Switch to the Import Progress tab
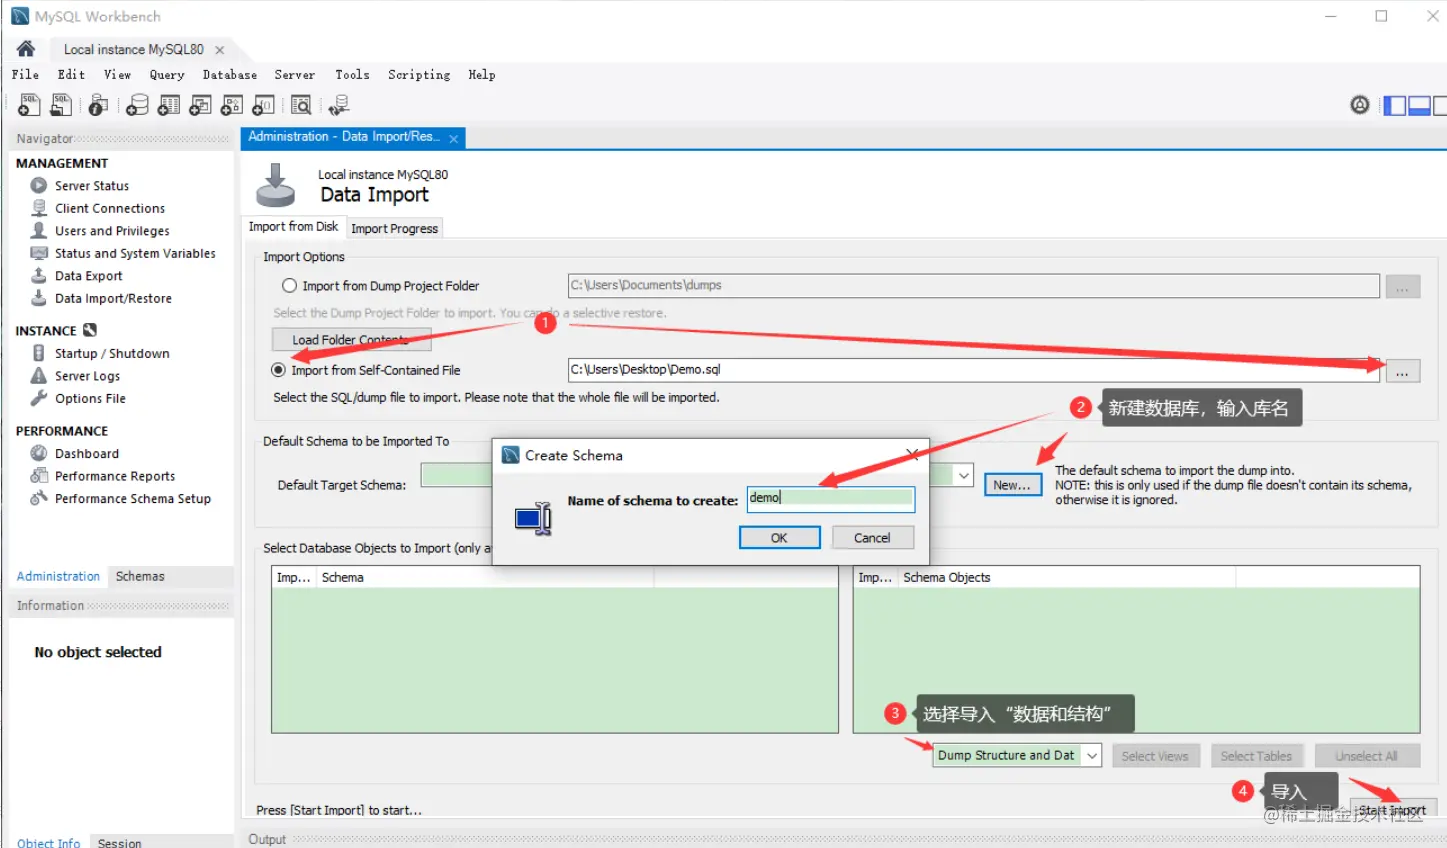1447x848 pixels. [x=394, y=228]
